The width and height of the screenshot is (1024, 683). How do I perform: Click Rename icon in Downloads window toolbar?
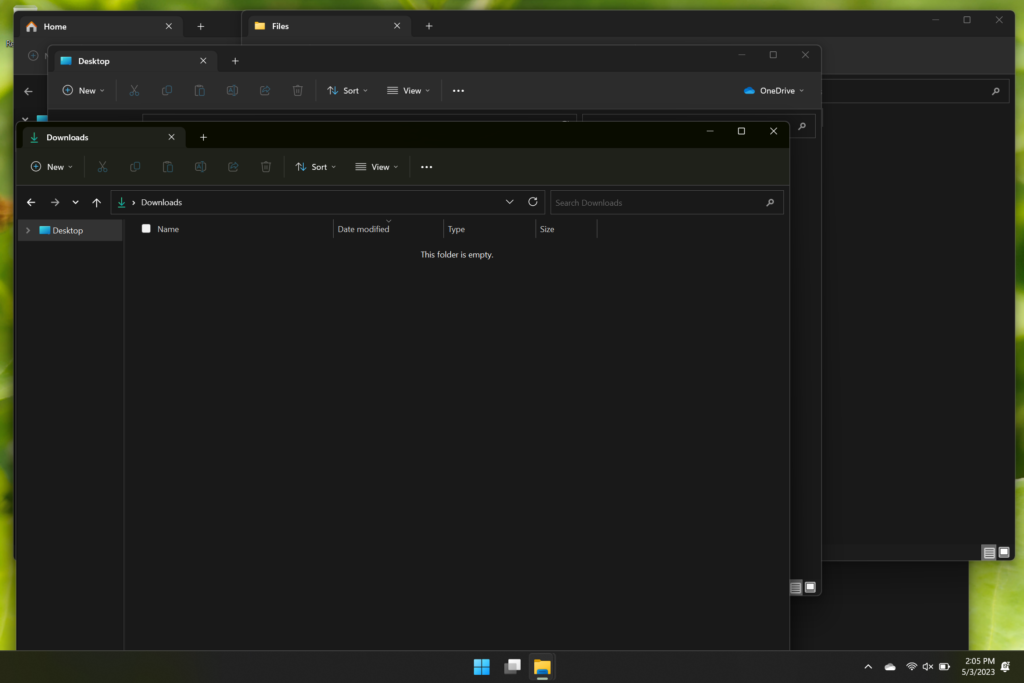[x=200, y=167]
